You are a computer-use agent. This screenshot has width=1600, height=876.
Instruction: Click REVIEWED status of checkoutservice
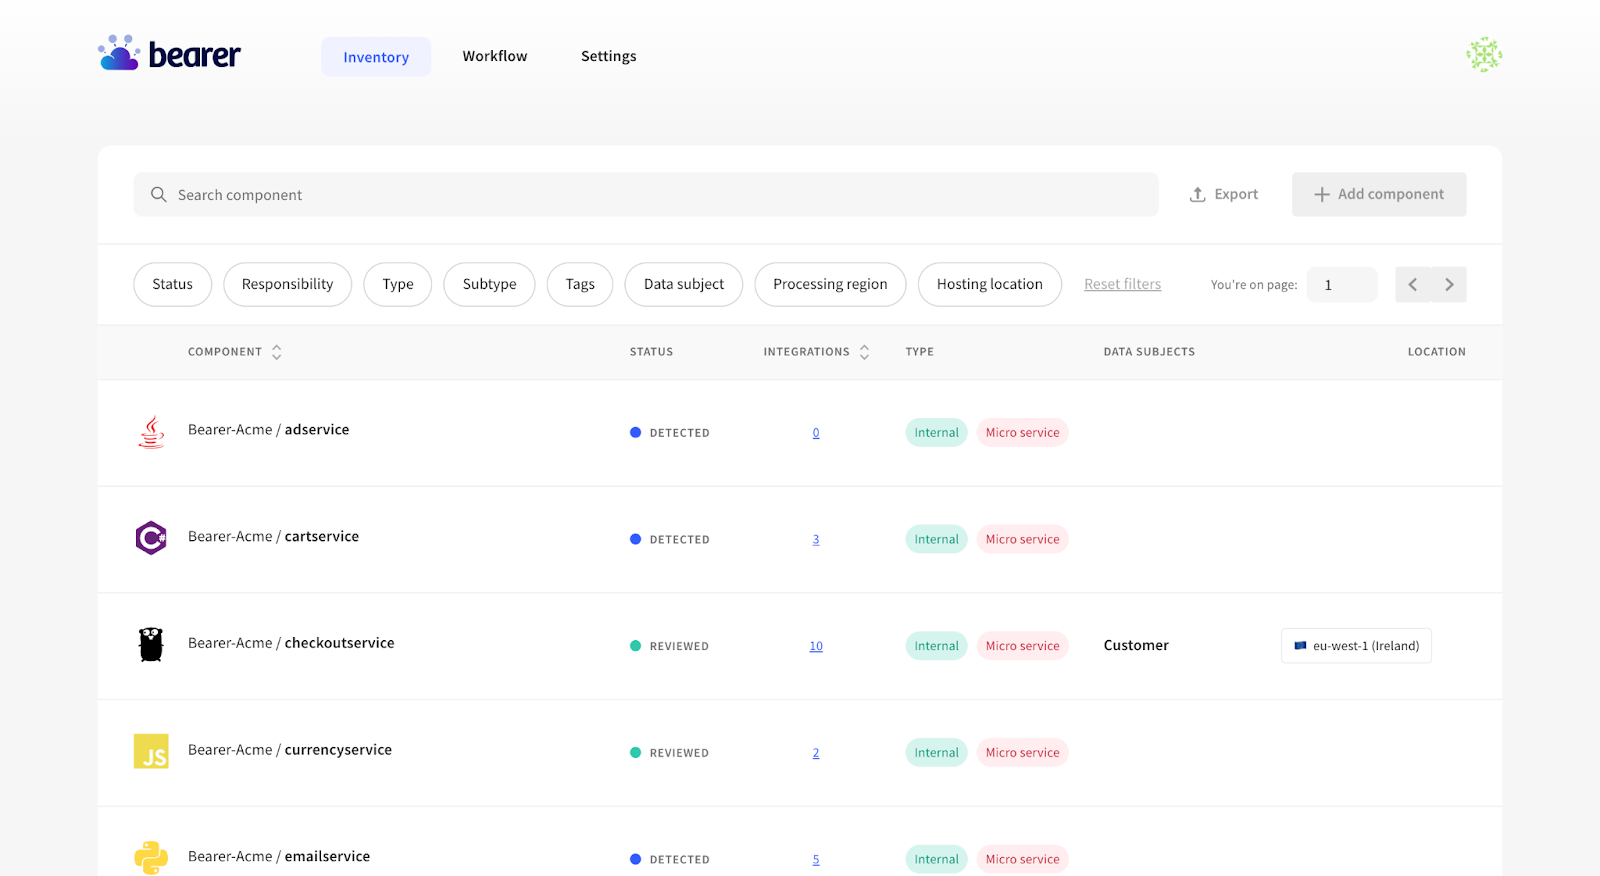669,646
